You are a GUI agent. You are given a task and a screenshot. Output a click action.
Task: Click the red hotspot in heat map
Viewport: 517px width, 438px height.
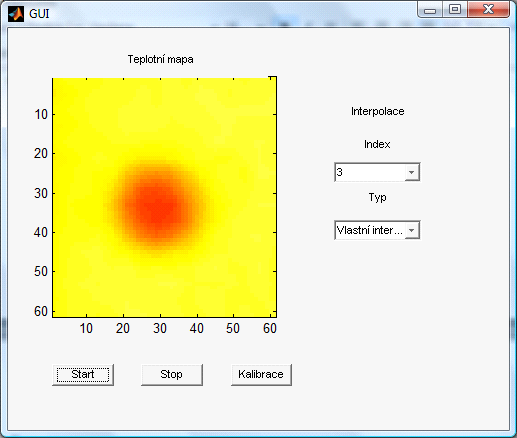click(159, 207)
